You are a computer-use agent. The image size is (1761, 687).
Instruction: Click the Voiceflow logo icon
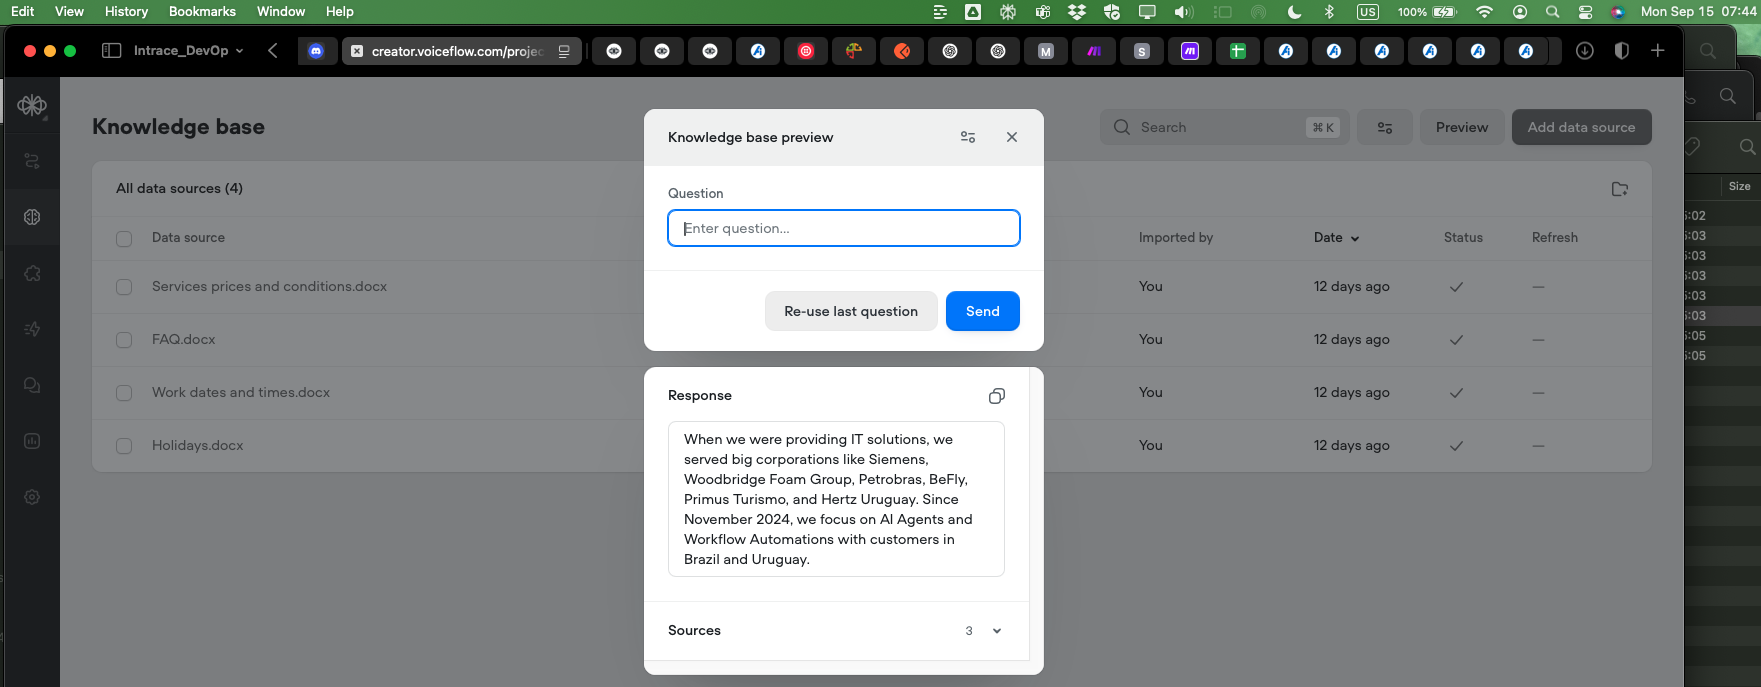(x=32, y=105)
